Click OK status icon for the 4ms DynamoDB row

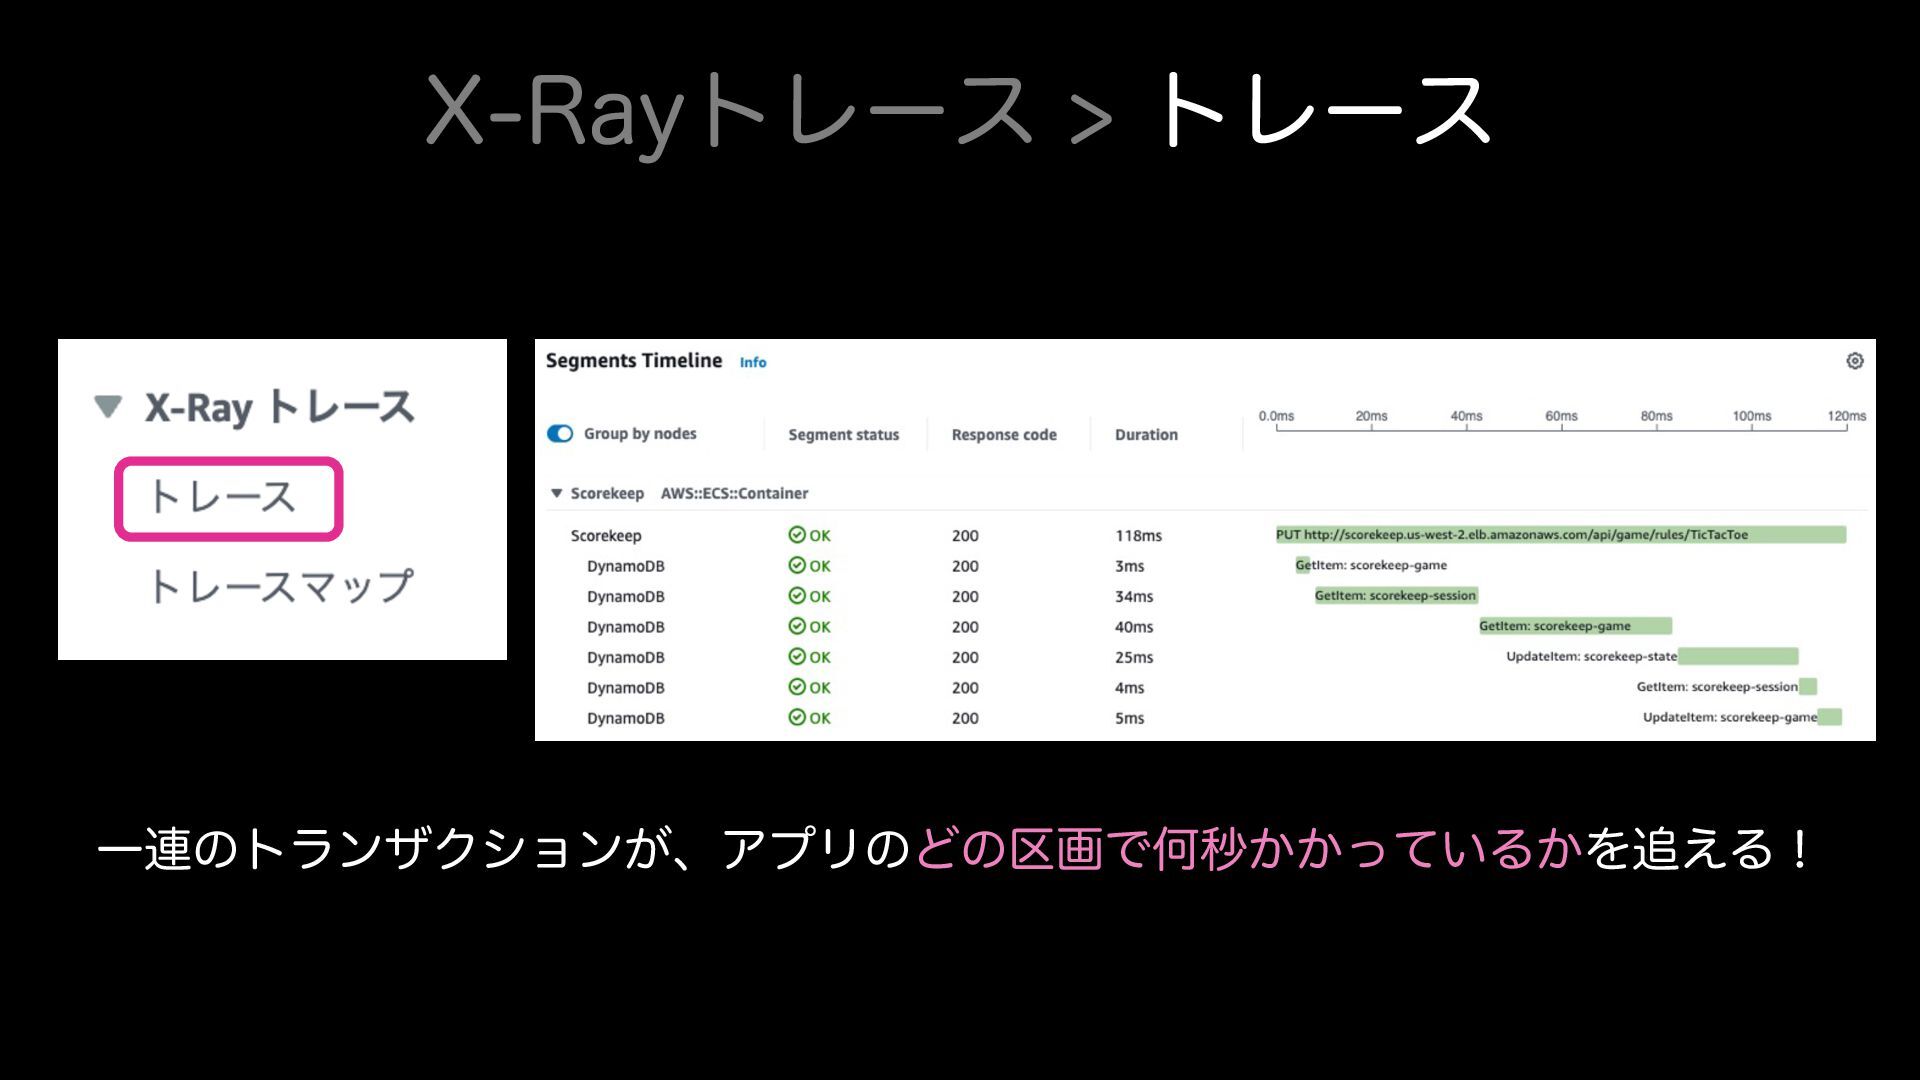point(797,688)
